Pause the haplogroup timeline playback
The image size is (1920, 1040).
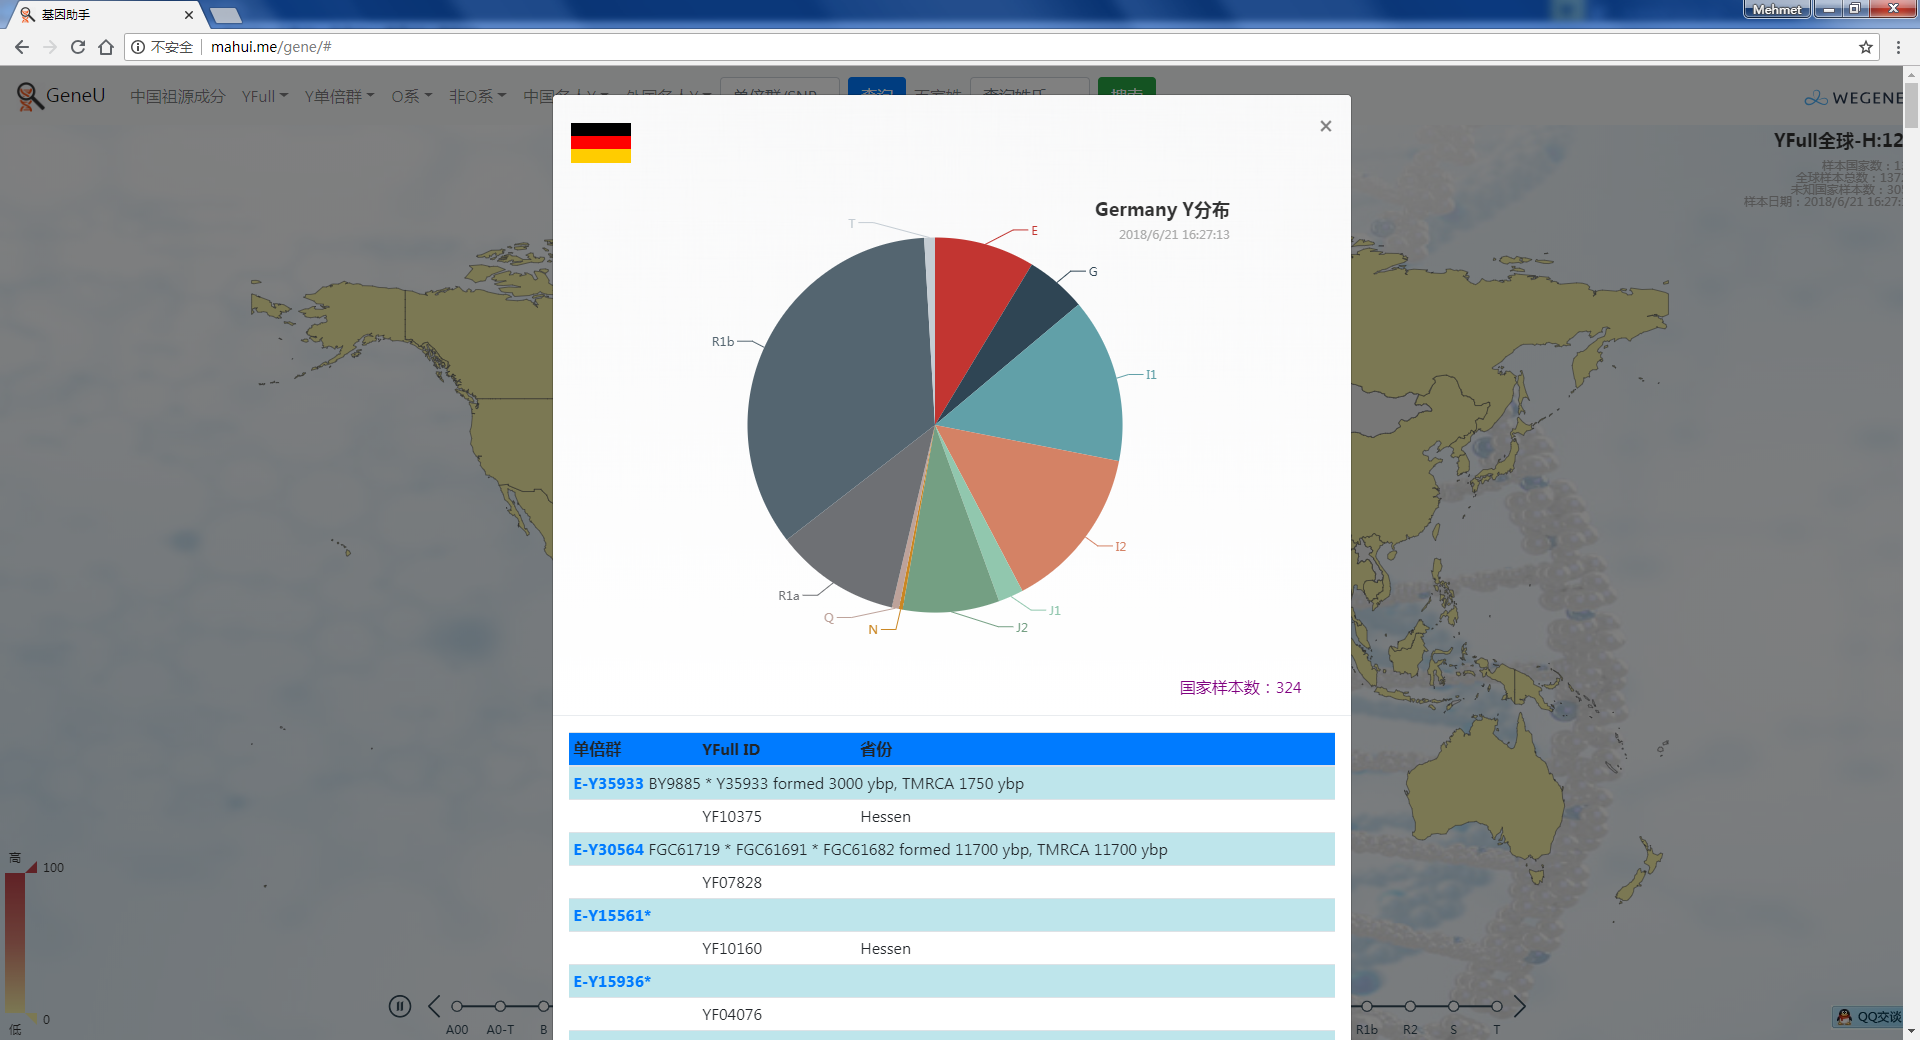pyautogui.click(x=400, y=1006)
